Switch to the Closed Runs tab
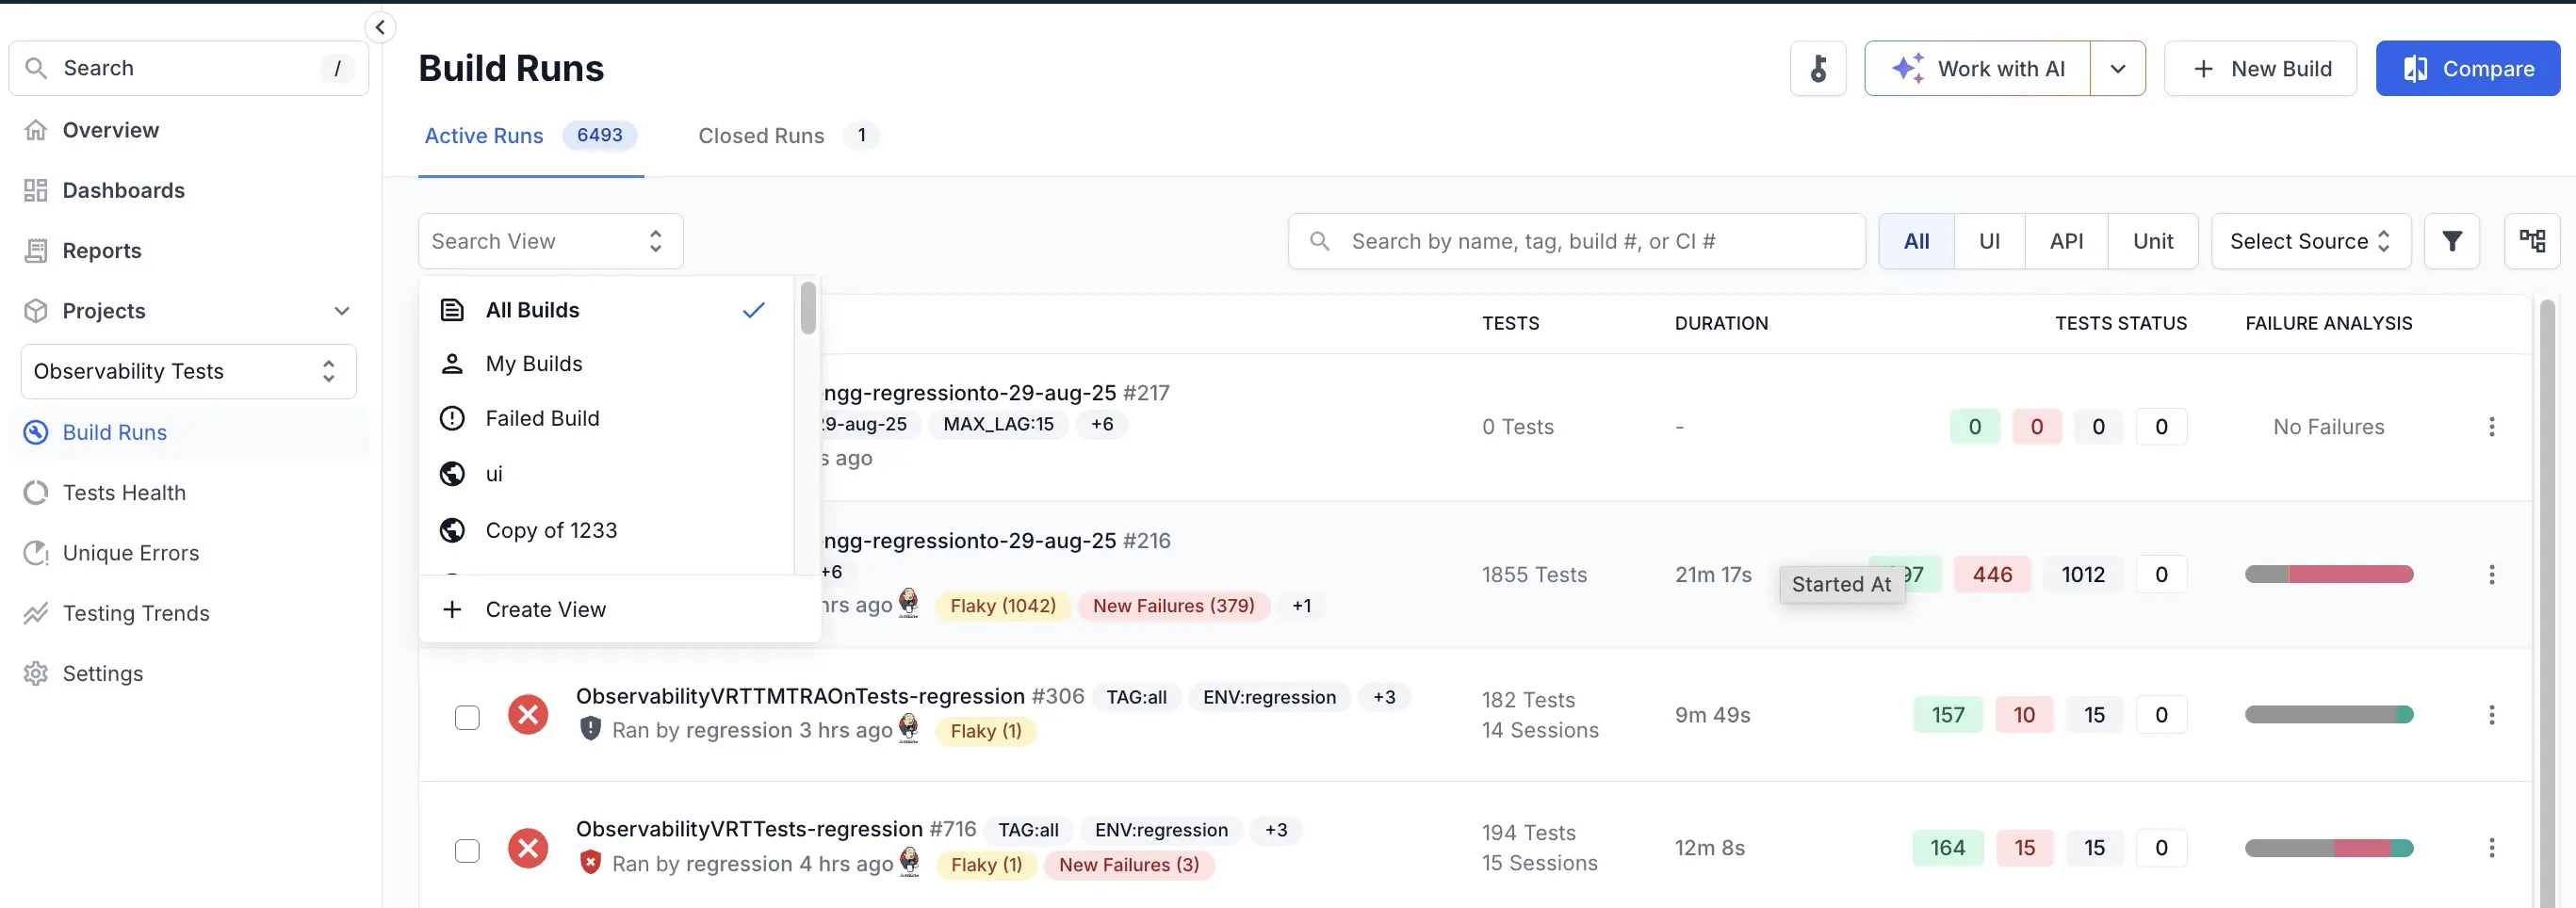The image size is (2576, 908). [761, 135]
